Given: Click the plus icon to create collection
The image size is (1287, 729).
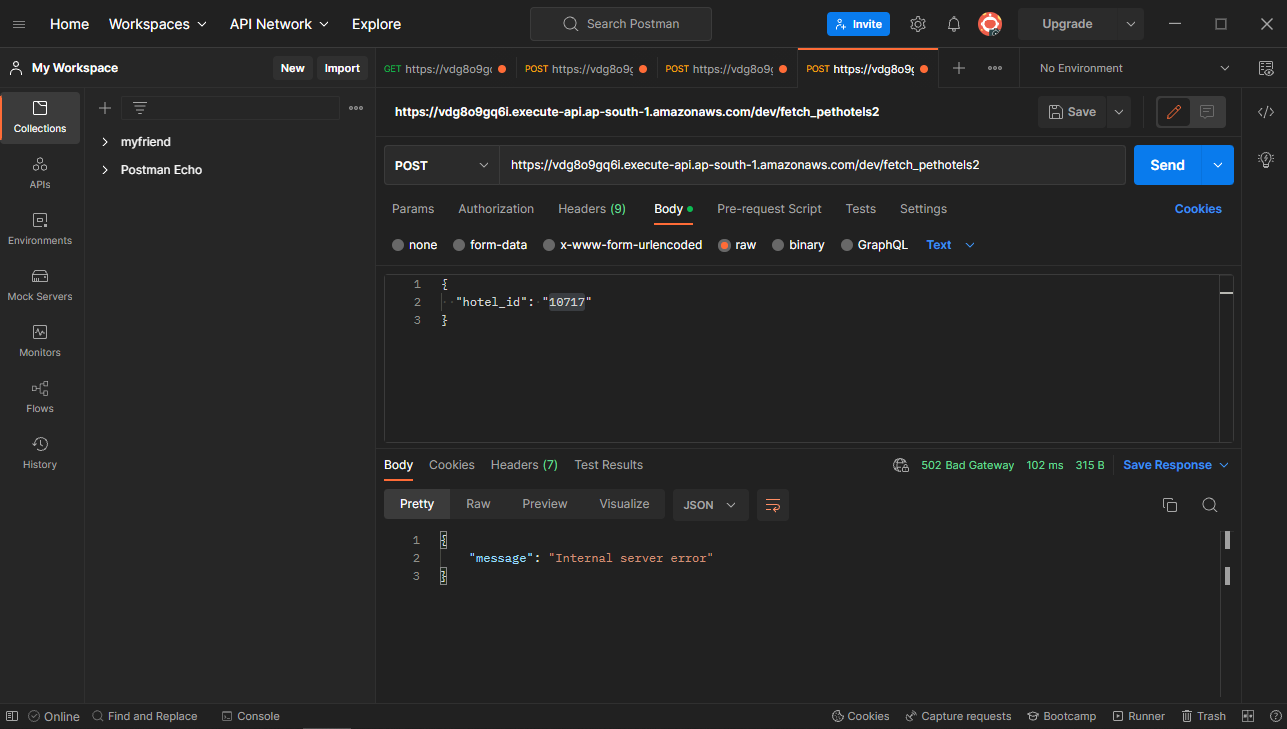Looking at the screenshot, I should coord(104,108).
